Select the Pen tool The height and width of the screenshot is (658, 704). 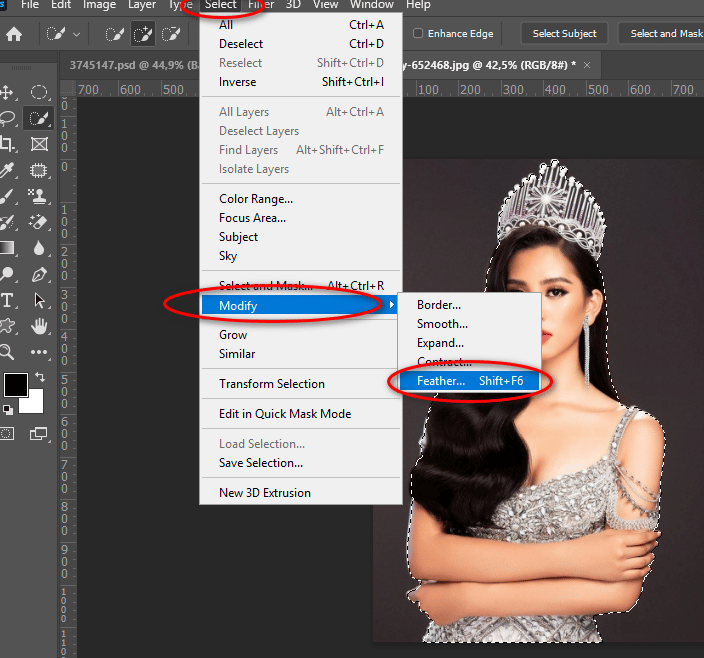pos(40,274)
